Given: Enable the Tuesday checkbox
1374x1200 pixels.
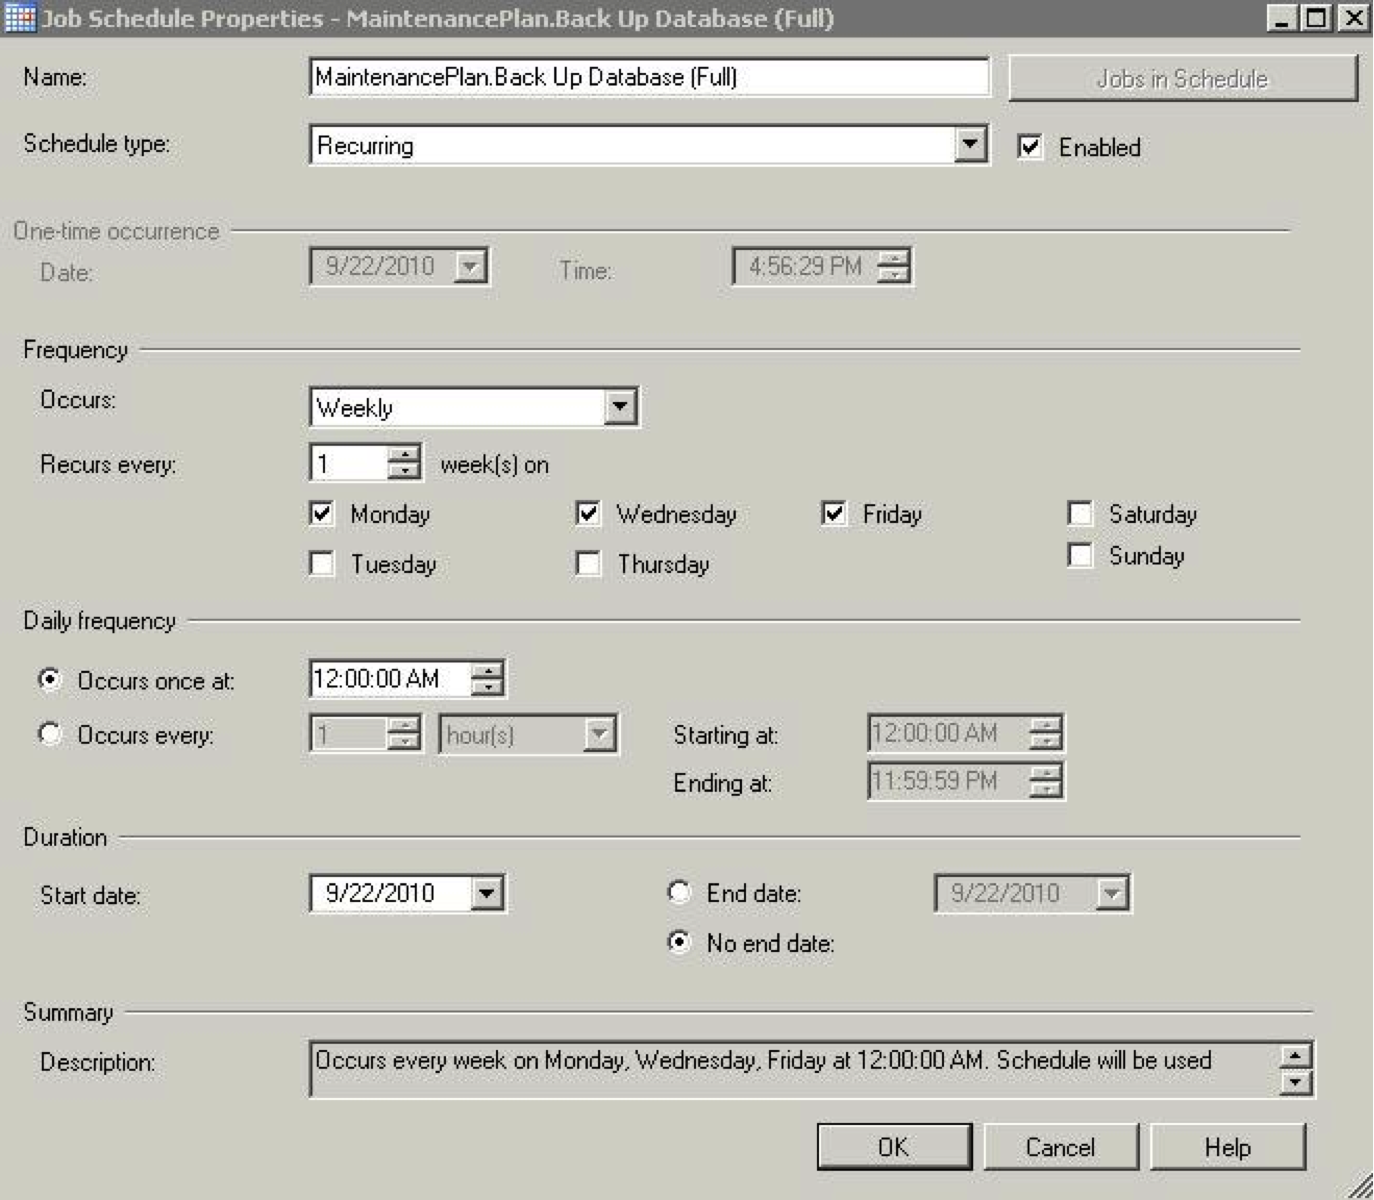Looking at the screenshot, I should pos(322,564).
